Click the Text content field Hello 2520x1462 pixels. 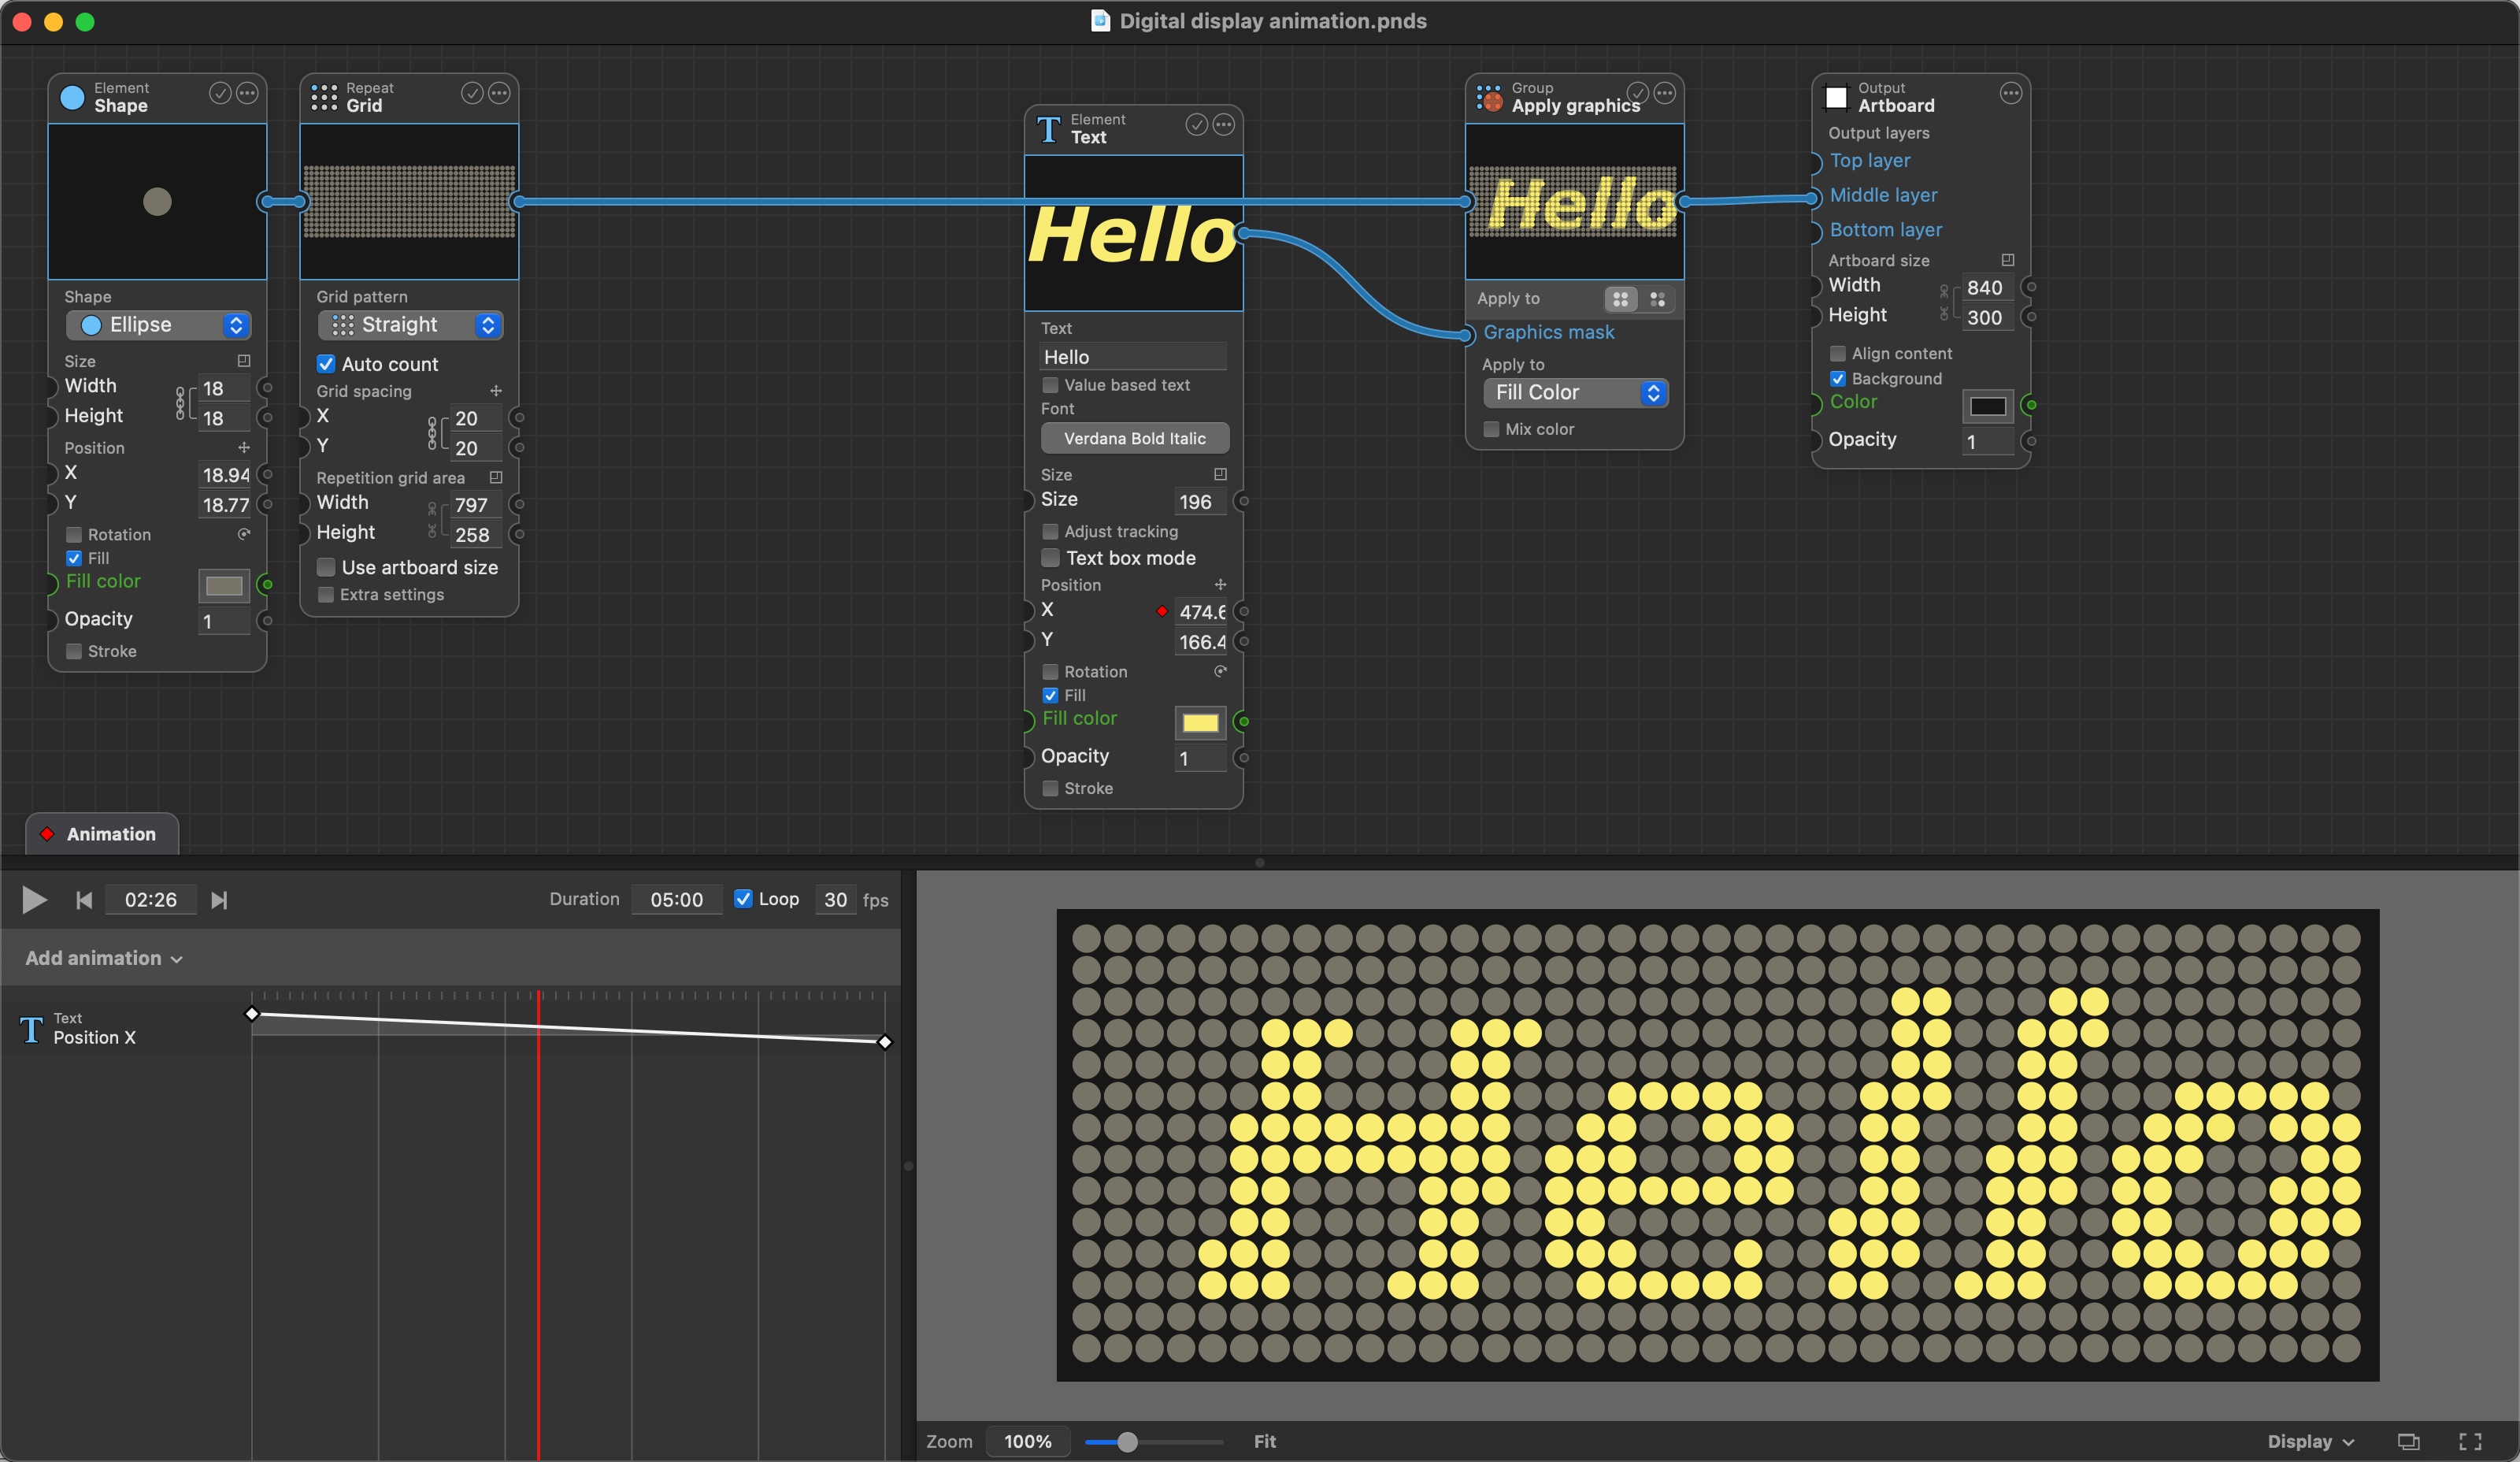pyautogui.click(x=1133, y=357)
